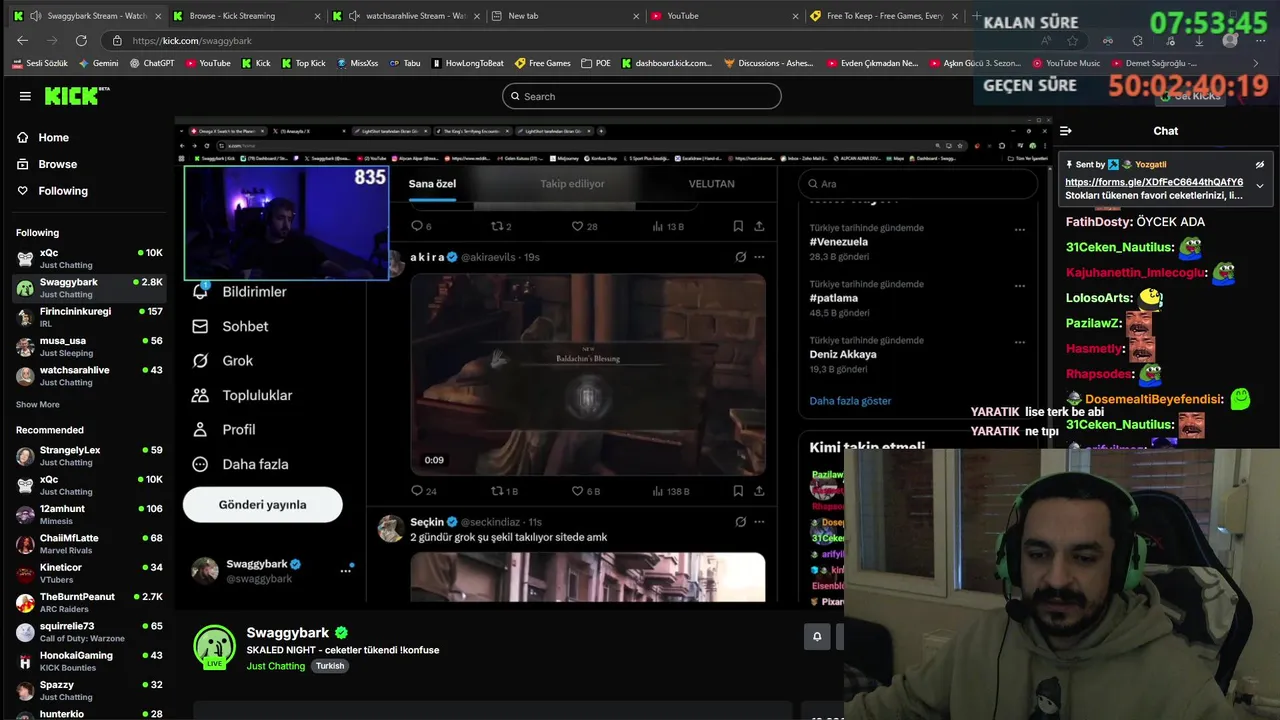
Task: Go back with the browser back arrow
Action: (x=22, y=40)
